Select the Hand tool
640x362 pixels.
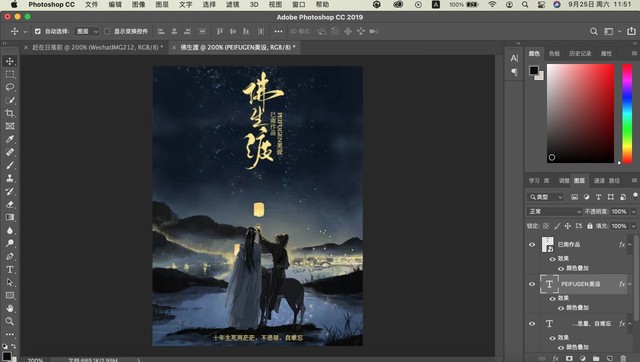coord(10,308)
